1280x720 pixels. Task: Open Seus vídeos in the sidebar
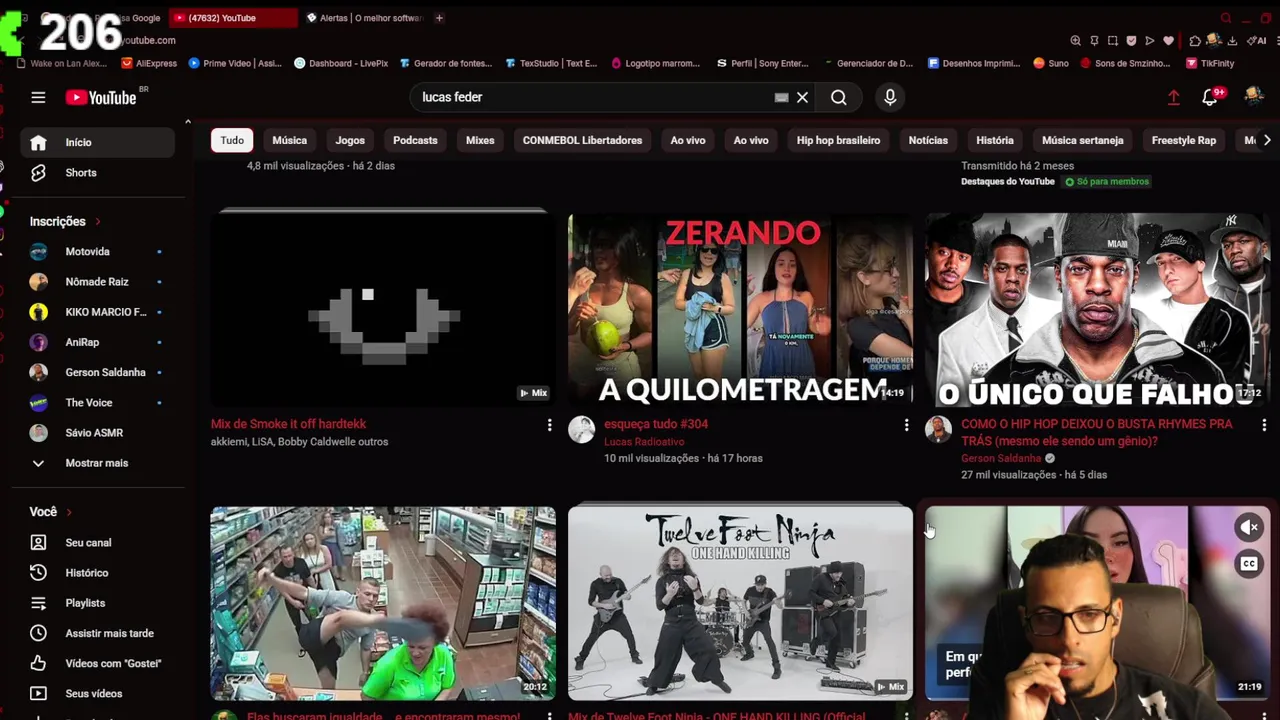[99, 693]
